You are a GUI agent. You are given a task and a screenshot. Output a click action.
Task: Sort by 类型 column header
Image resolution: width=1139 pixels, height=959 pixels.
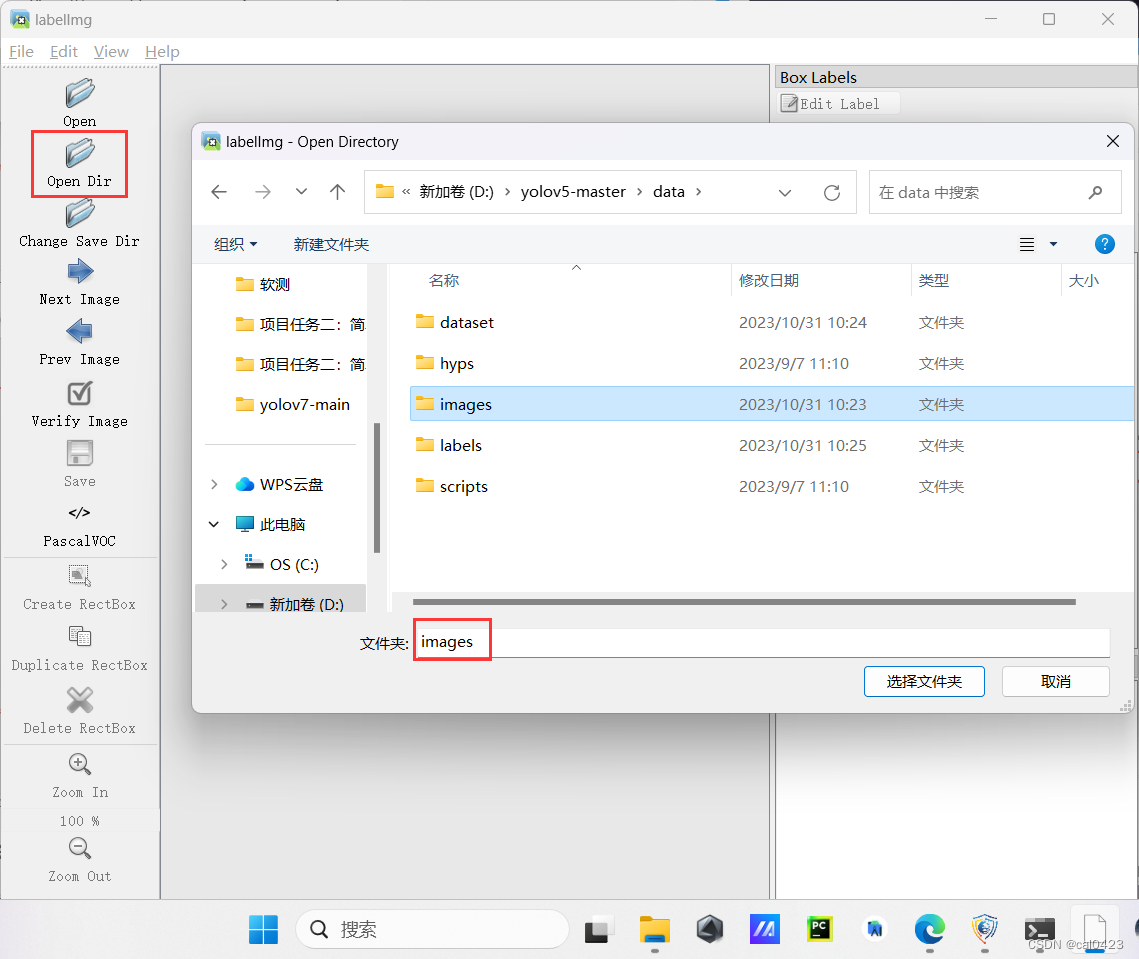pyautogui.click(x=933, y=280)
